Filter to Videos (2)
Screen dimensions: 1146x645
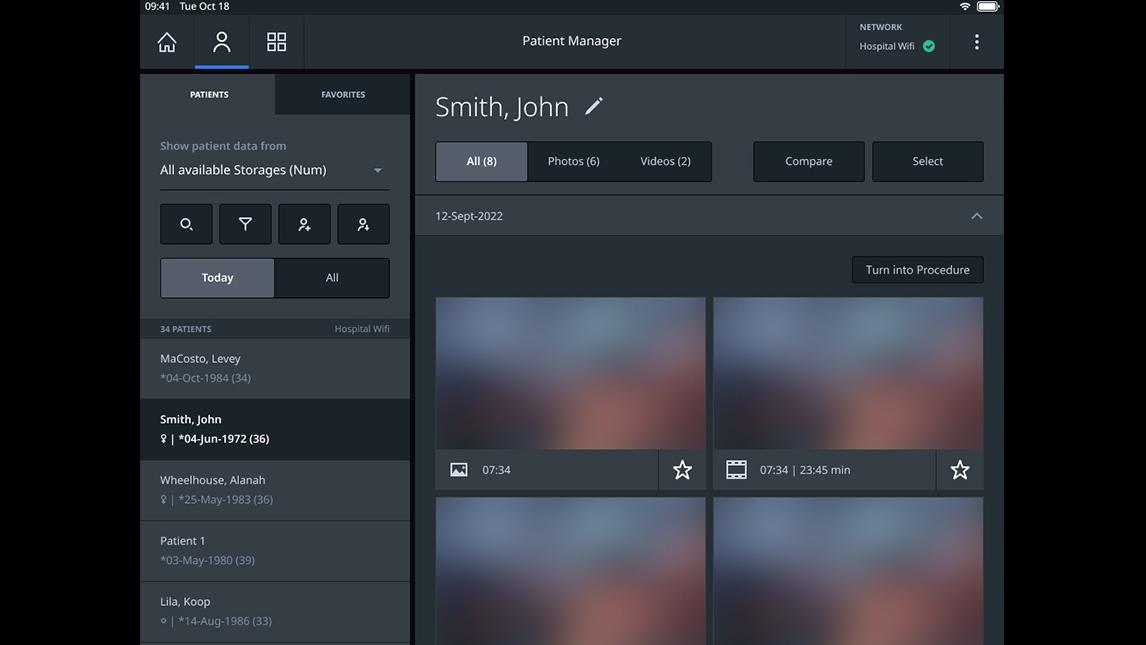click(x=665, y=161)
